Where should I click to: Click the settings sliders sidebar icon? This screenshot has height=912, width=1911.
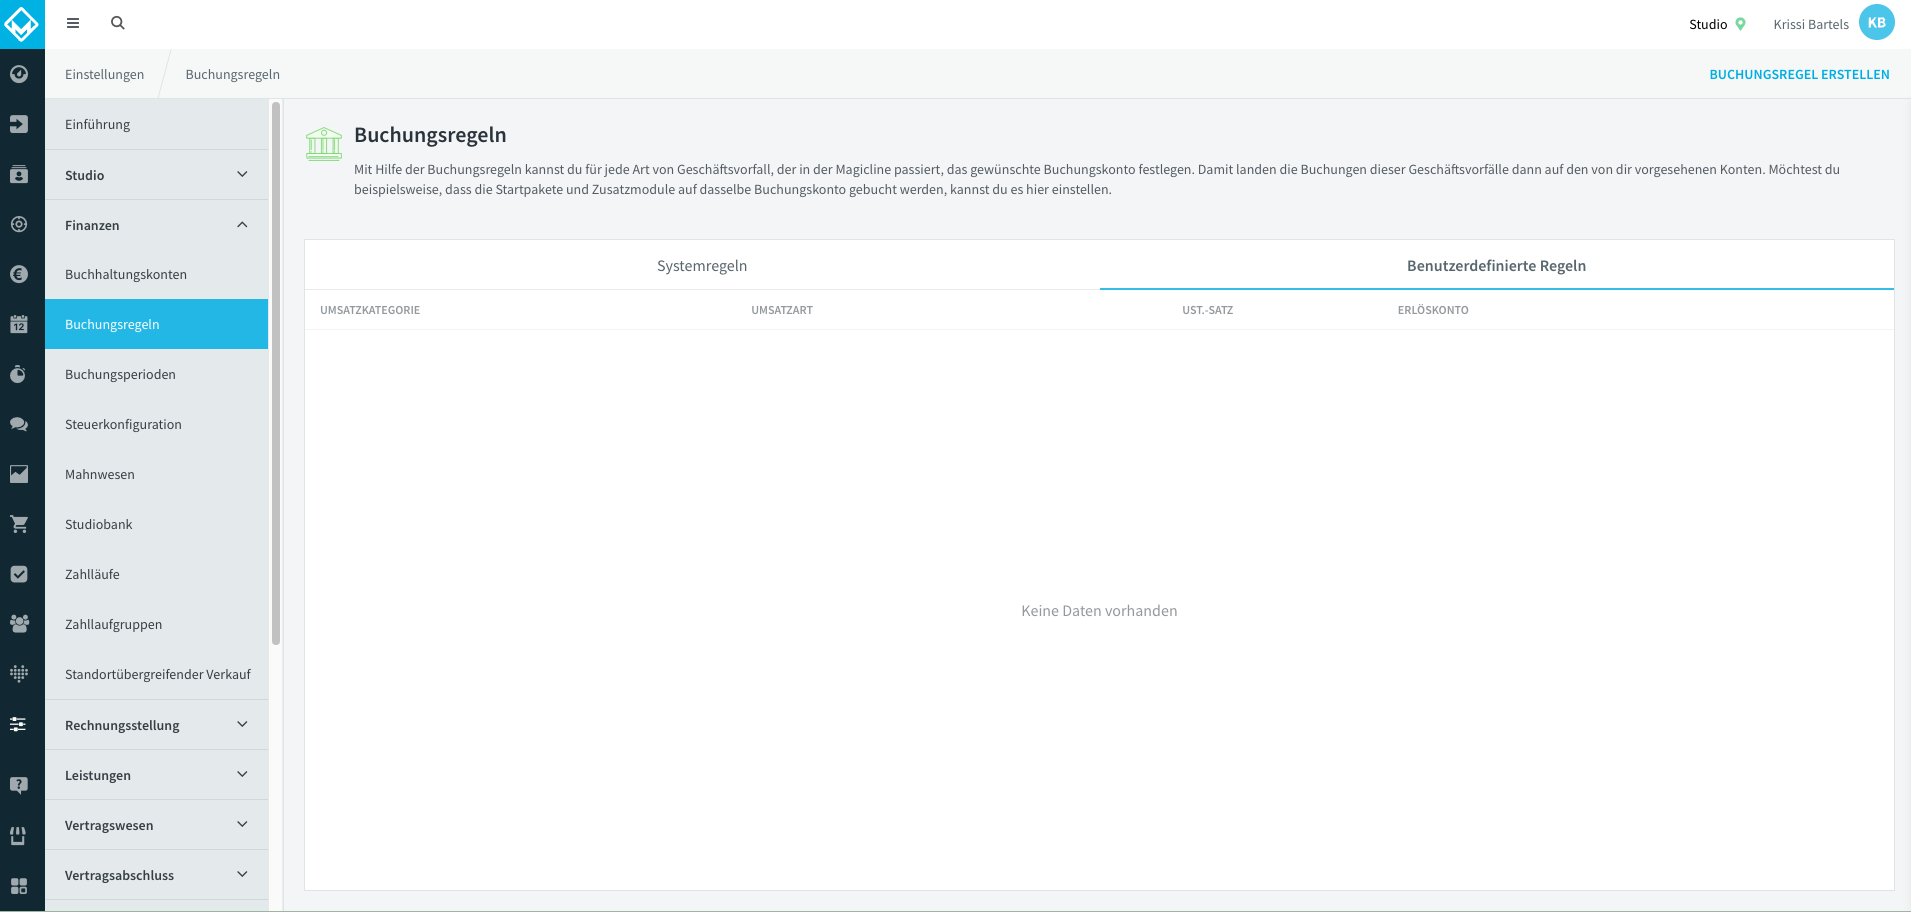[x=19, y=724]
